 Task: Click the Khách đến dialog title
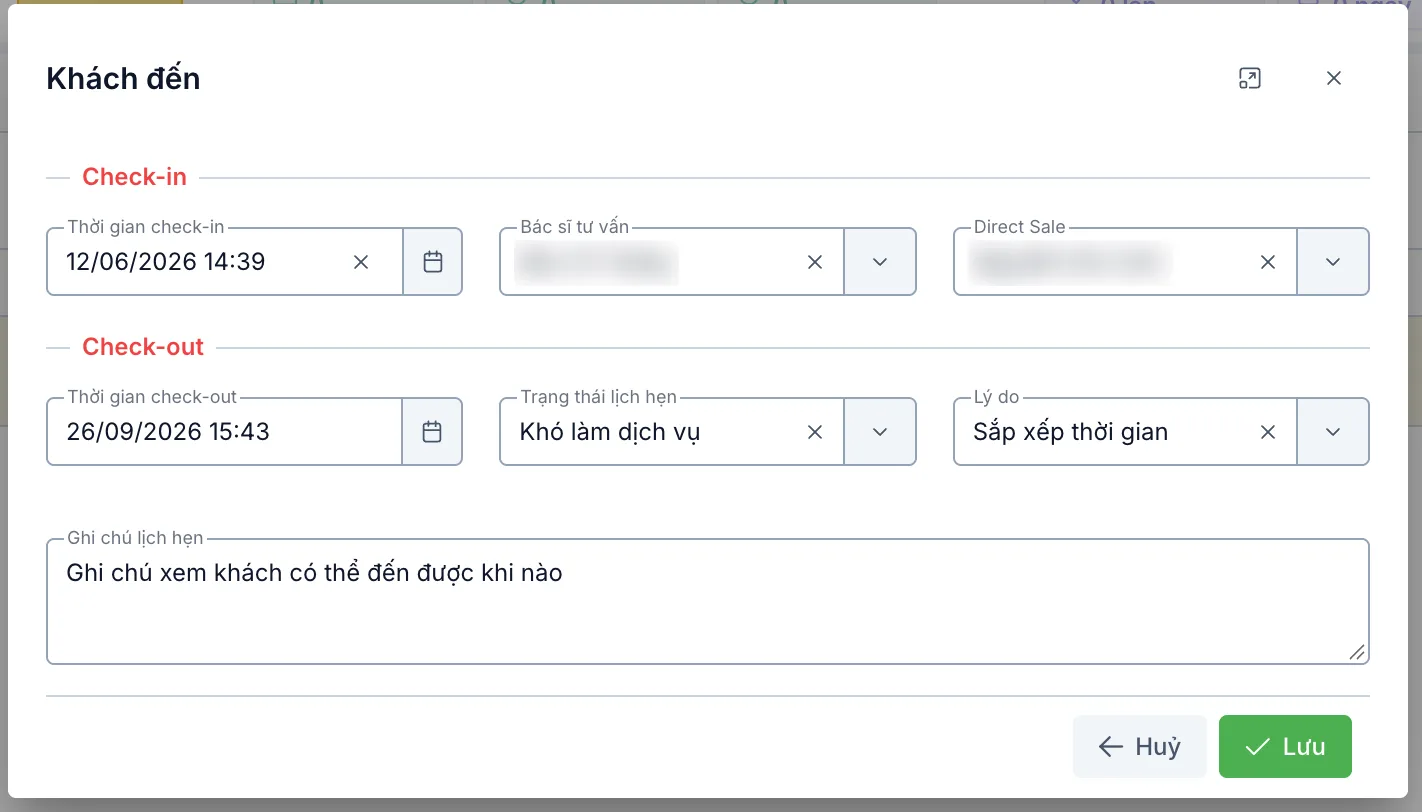click(123, 78)
